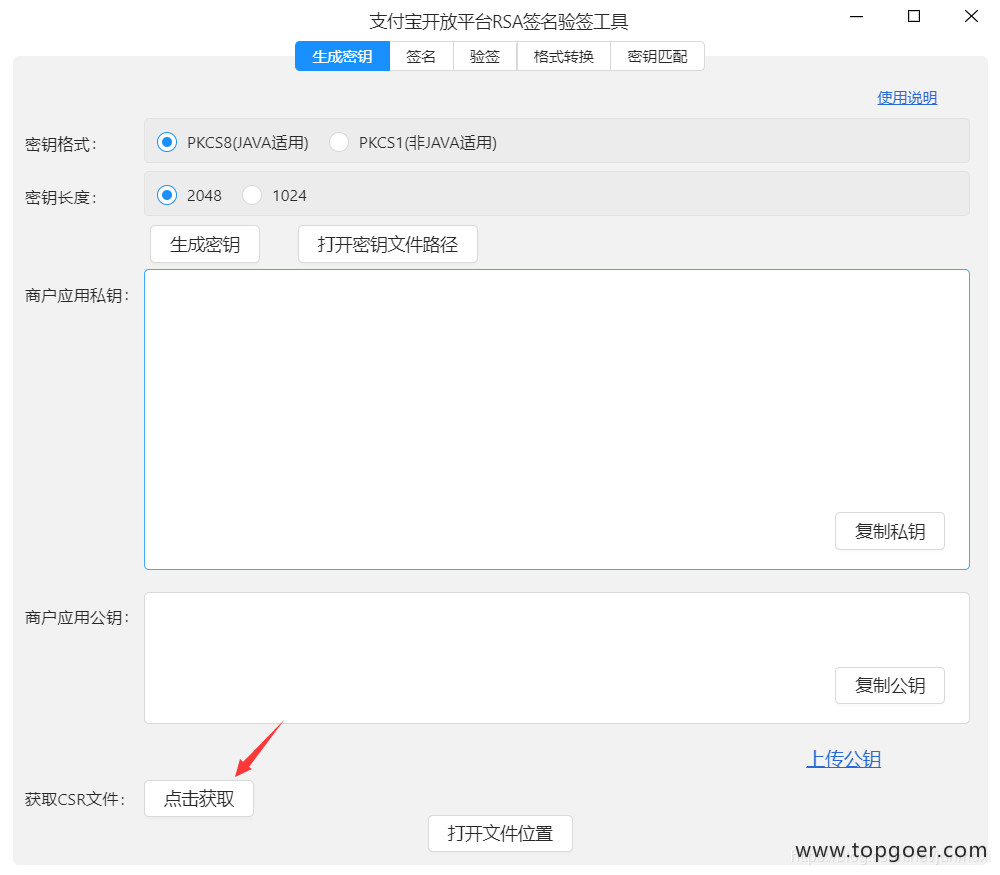Image resolution: width=1000 pixels, height=875 pixels.
Task: Open the 使用说明 link
Action: click(907, 97)
